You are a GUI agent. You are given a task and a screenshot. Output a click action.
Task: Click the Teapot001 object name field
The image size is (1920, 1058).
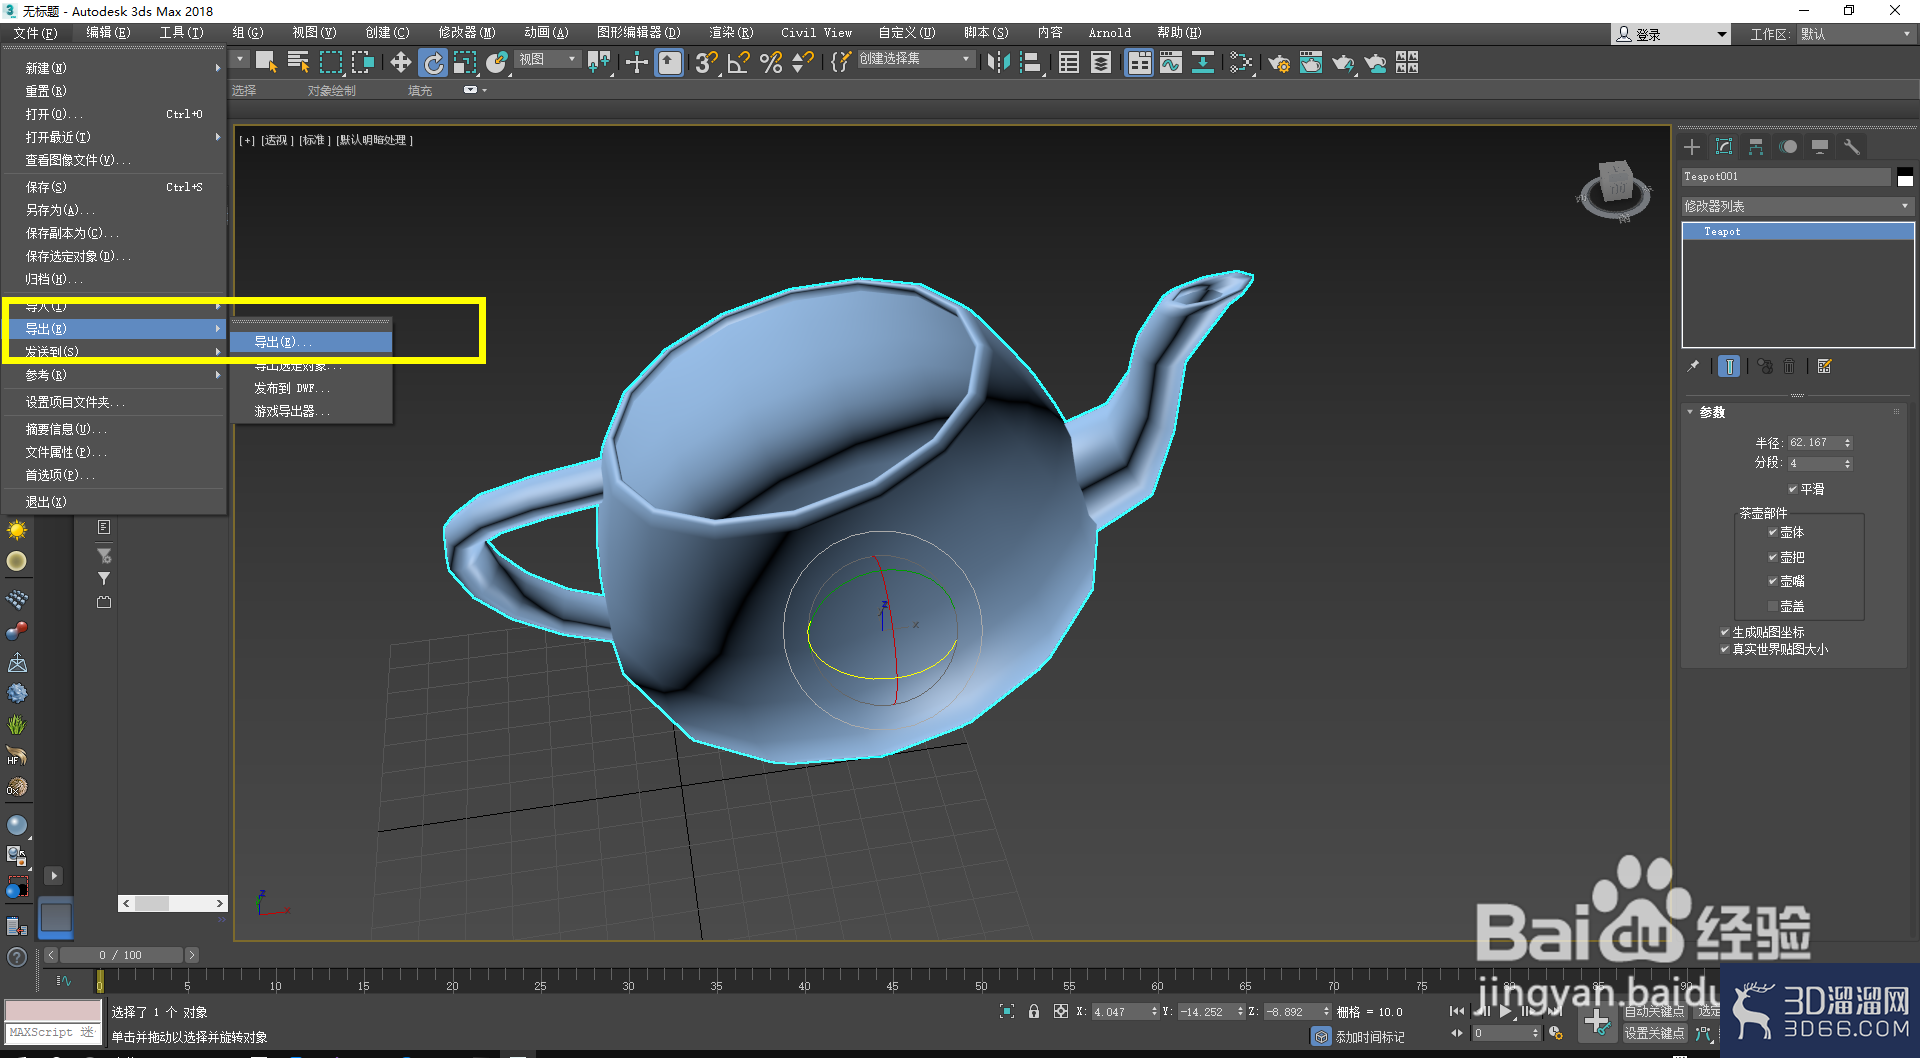click(x=1786, y=177)
